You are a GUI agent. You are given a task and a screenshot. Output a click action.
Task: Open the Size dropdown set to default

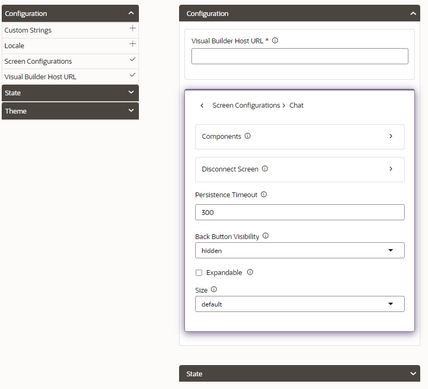[x=300, y=304]
